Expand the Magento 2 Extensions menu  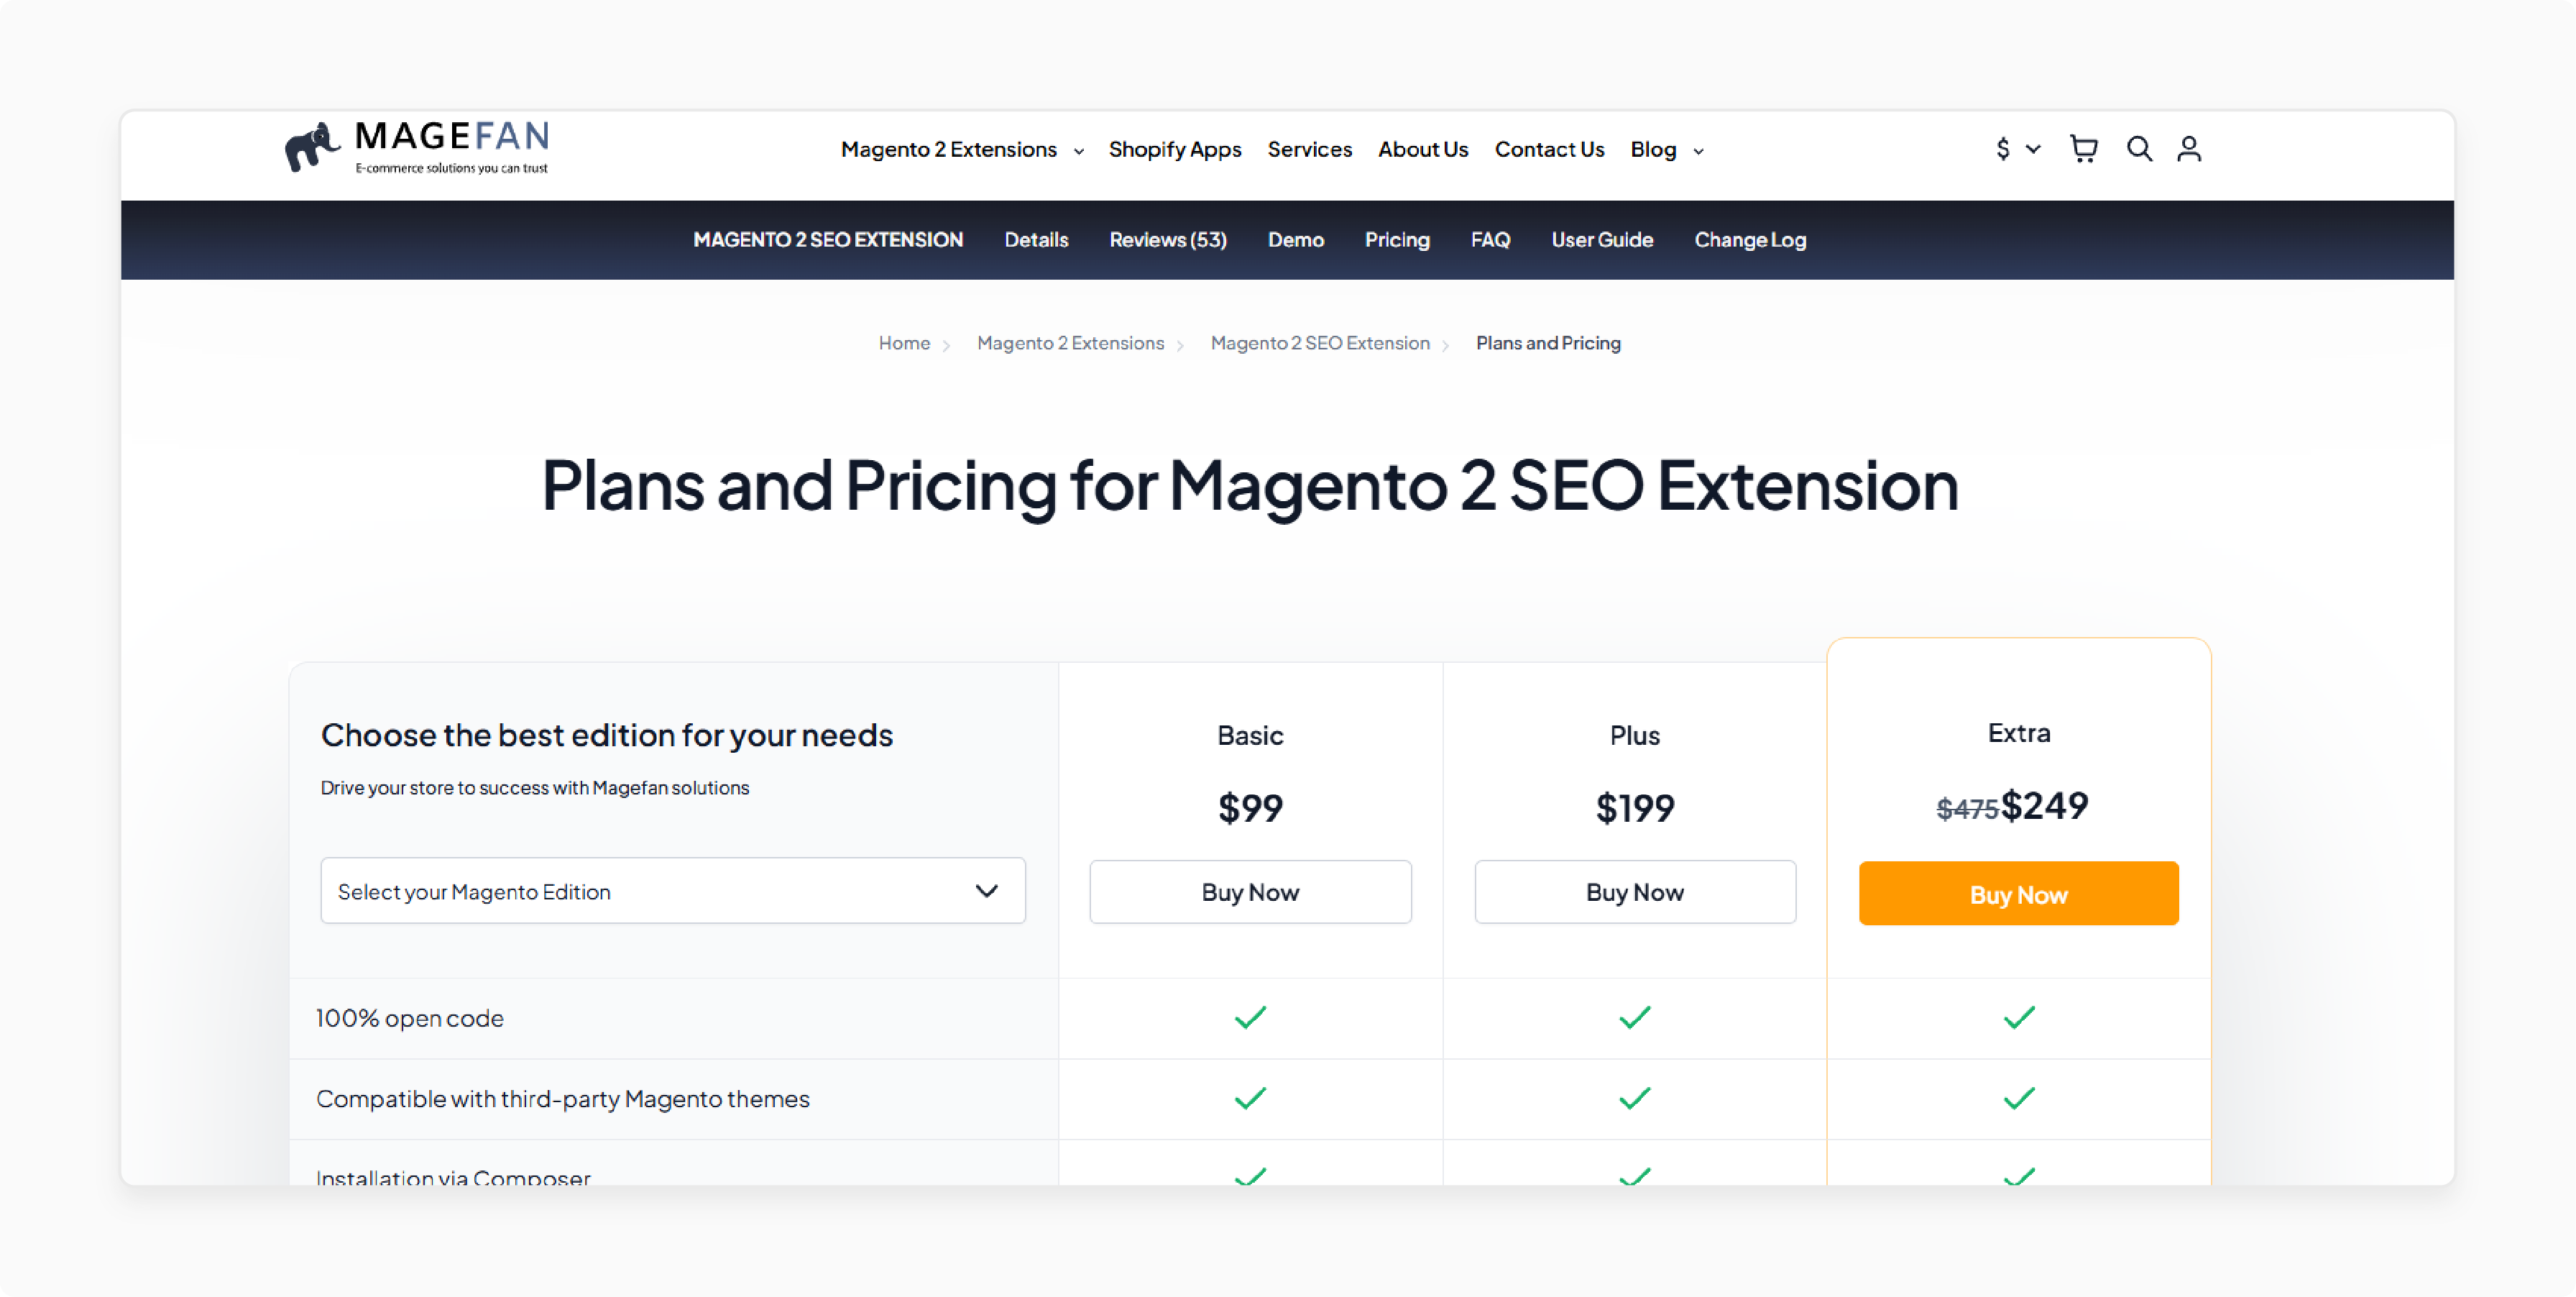tap(962, 149)
